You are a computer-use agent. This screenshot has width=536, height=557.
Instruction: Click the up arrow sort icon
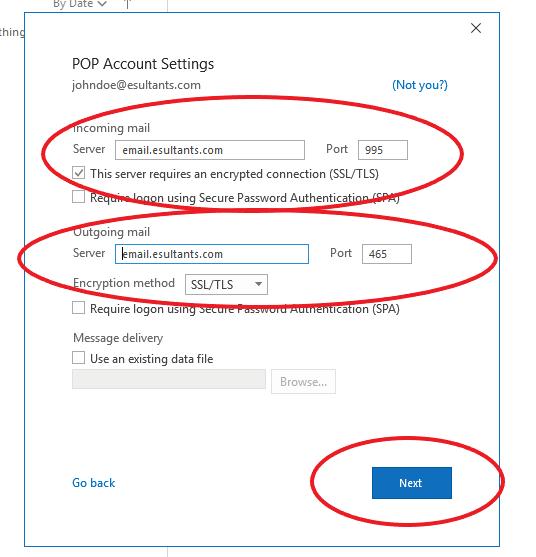(127, 4)
